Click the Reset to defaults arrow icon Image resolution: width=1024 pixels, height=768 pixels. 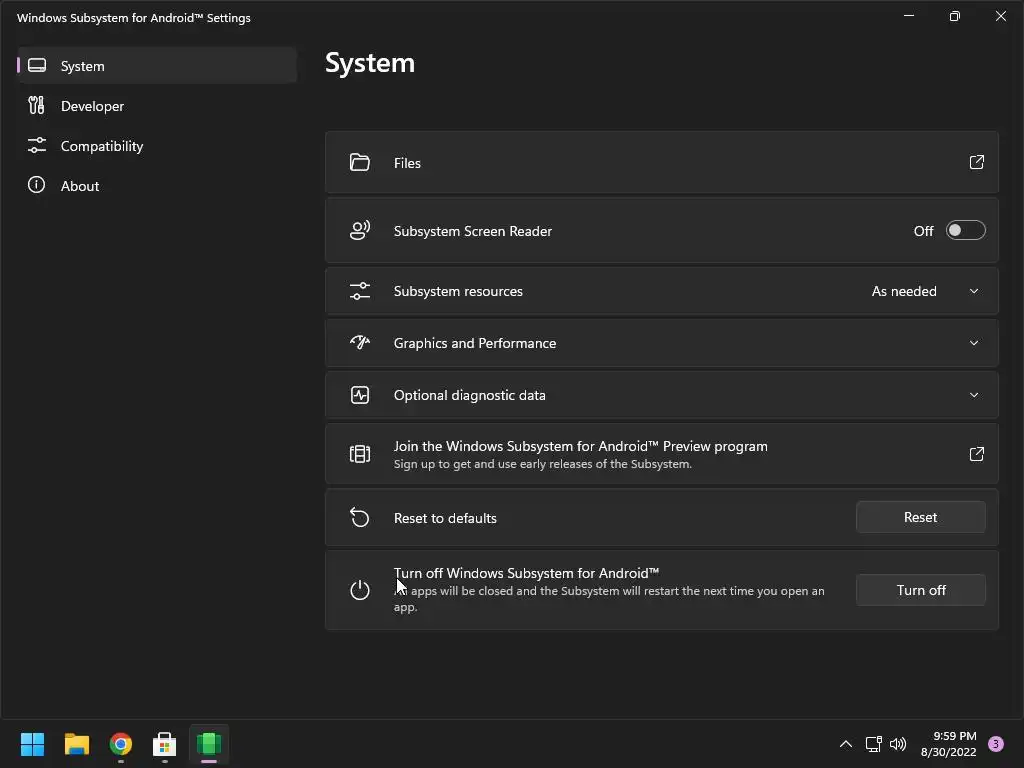point(360,517)
